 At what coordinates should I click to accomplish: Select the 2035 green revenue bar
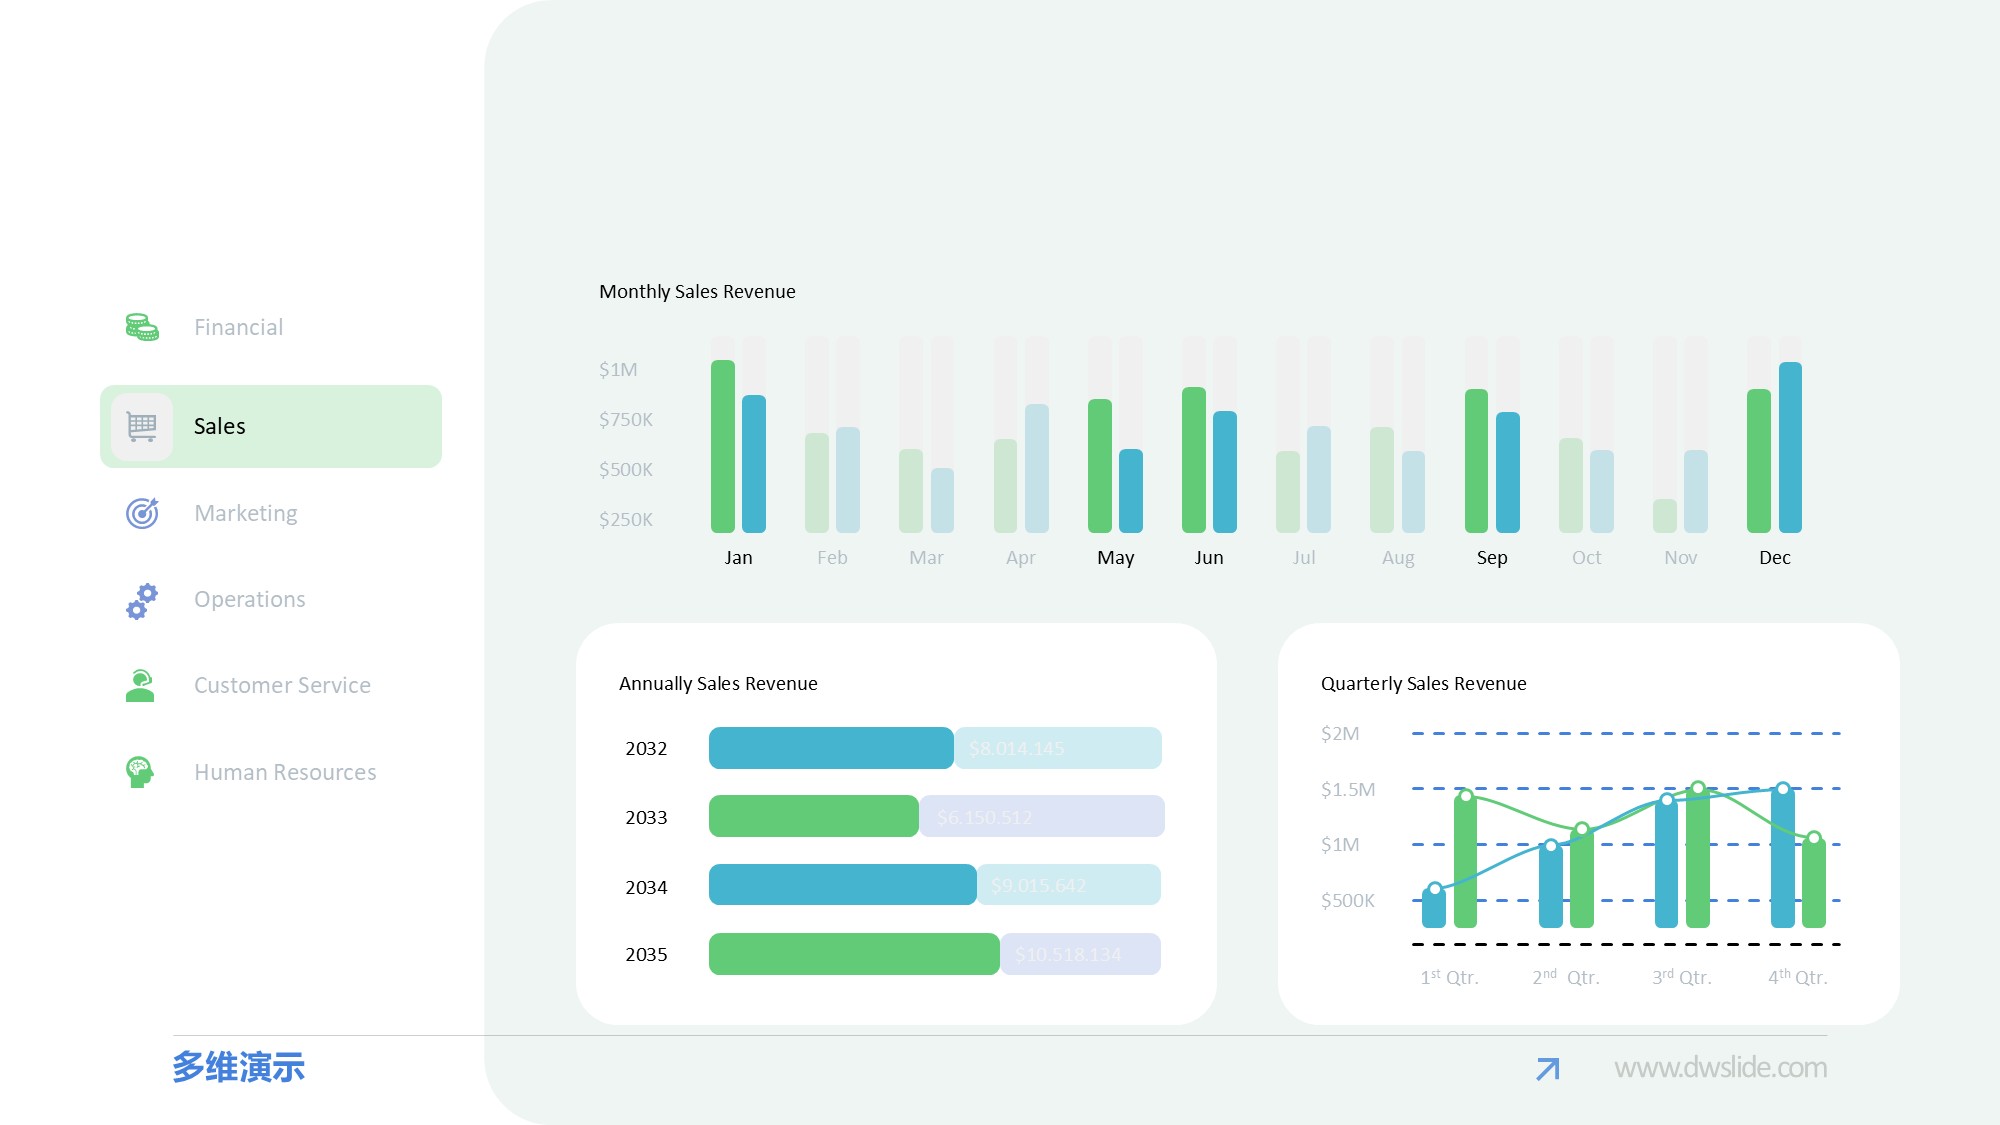pos(853,954)
